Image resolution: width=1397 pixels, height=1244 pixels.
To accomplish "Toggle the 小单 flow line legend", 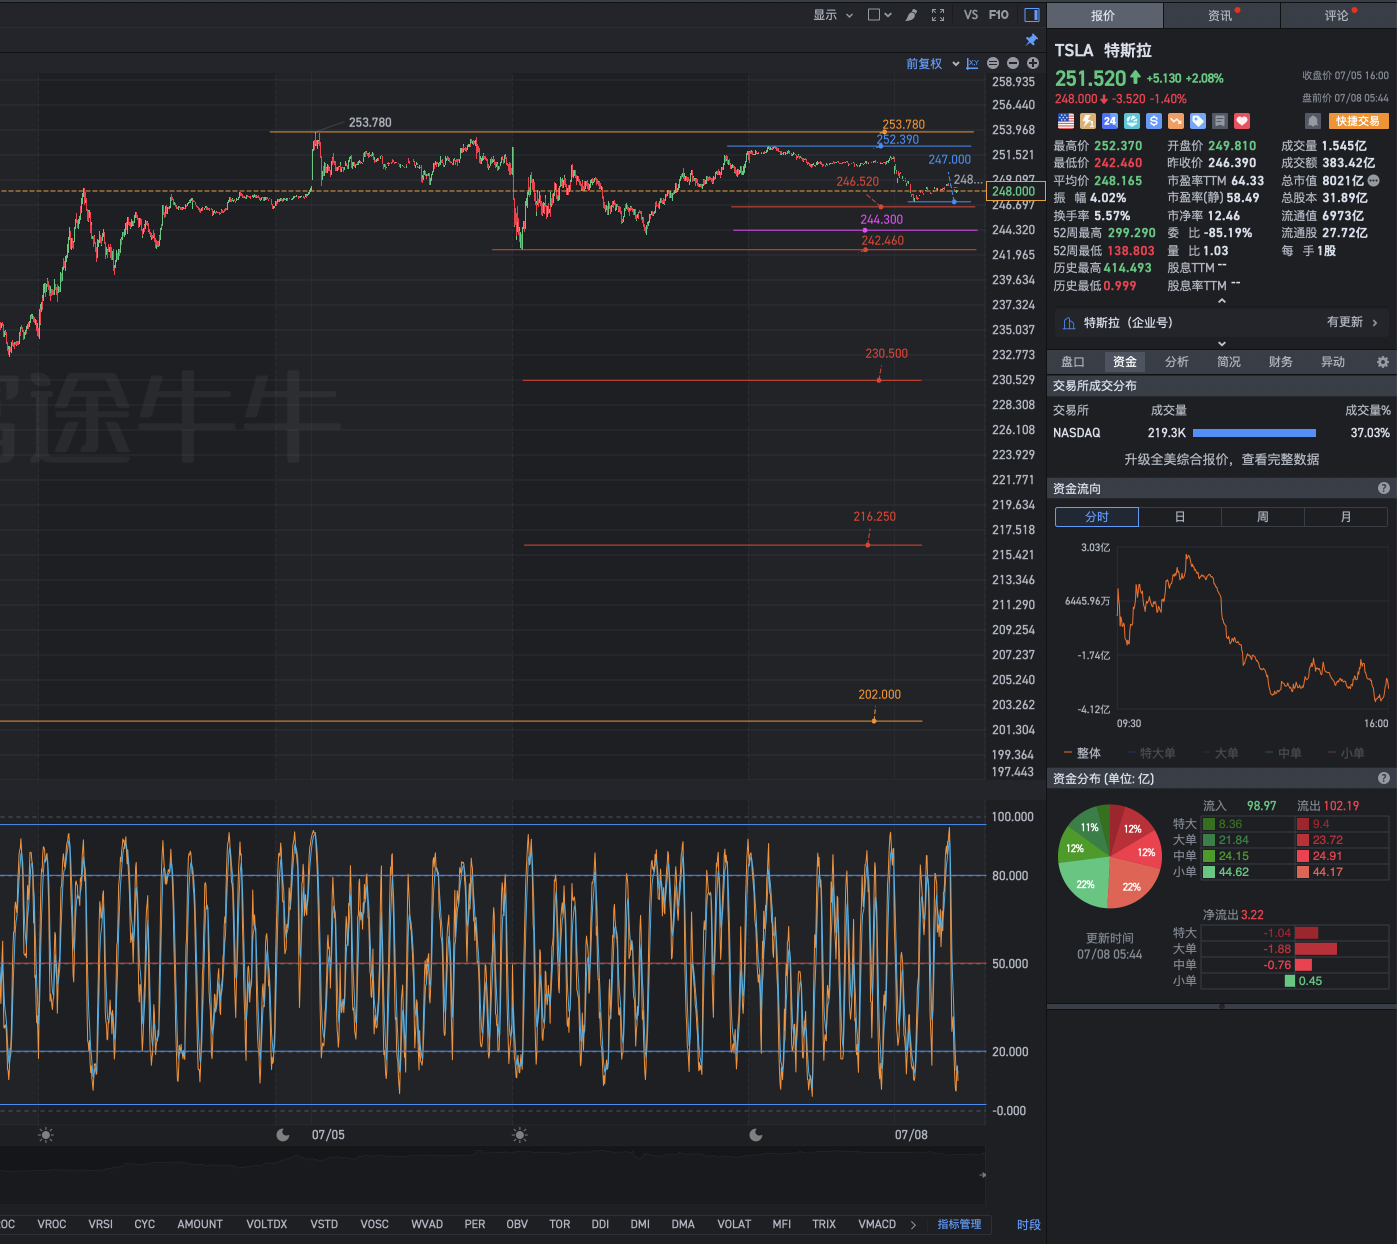I will 1346,753.
